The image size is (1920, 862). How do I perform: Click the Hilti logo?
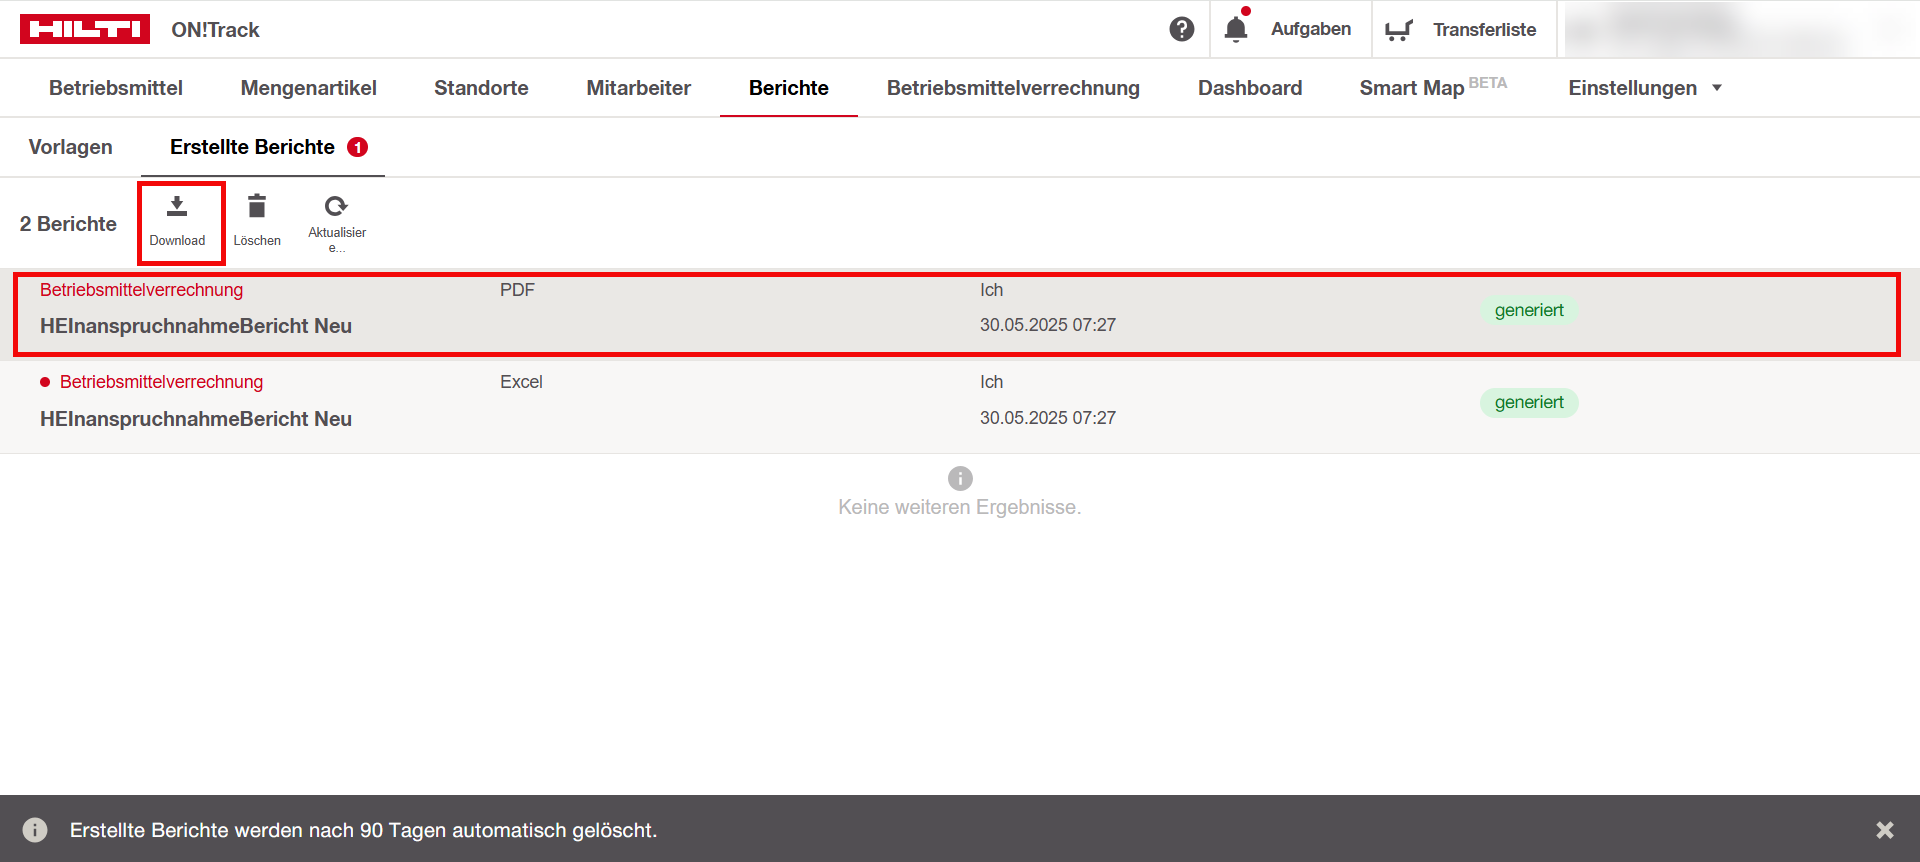[x=85, y=29]
